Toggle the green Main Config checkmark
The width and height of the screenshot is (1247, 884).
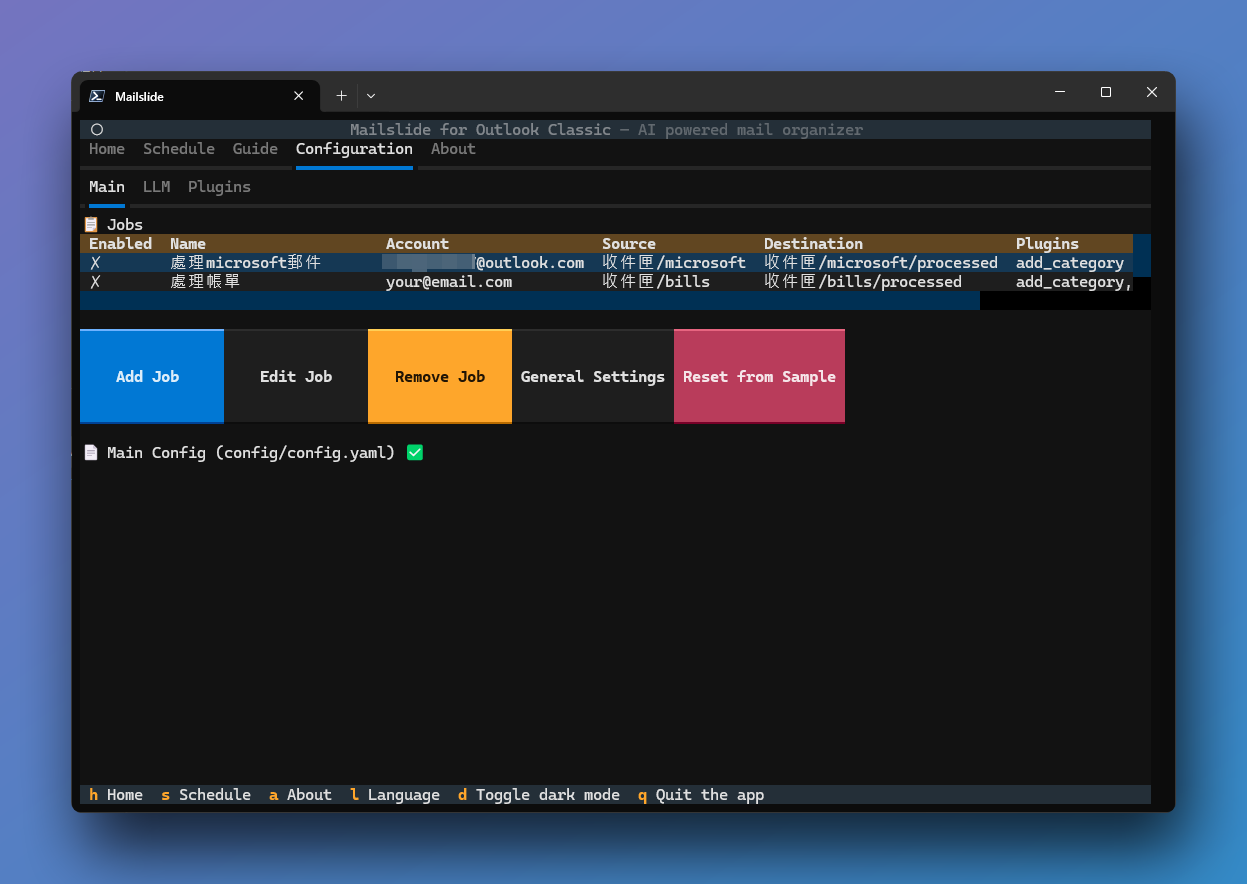click(415, 453)
